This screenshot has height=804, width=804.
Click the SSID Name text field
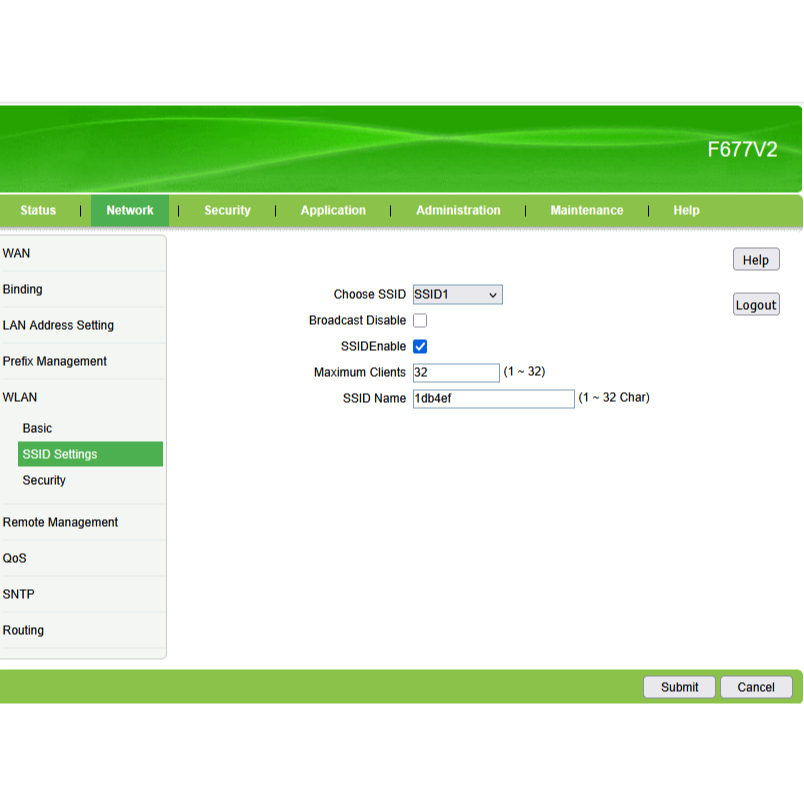coord(493,399)
